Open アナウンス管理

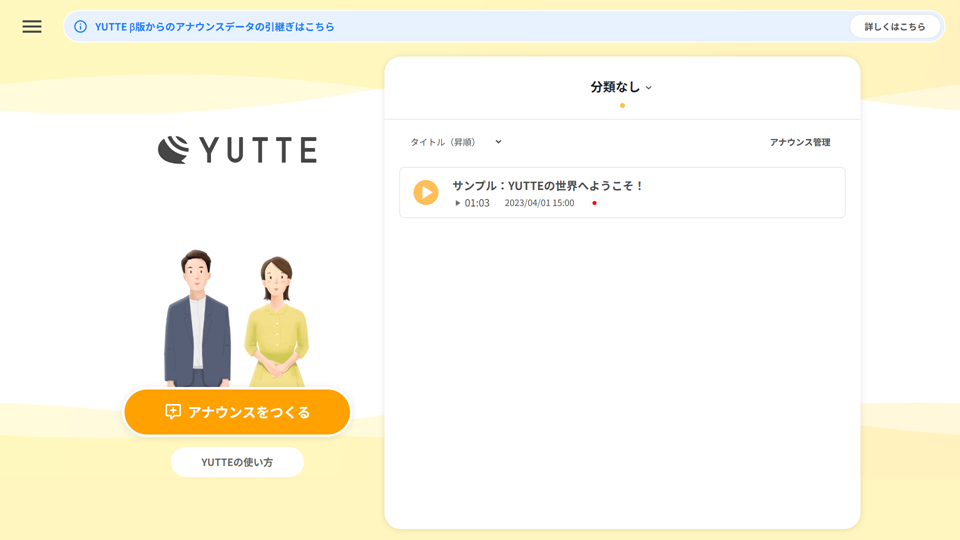click(x=799, y=142)
